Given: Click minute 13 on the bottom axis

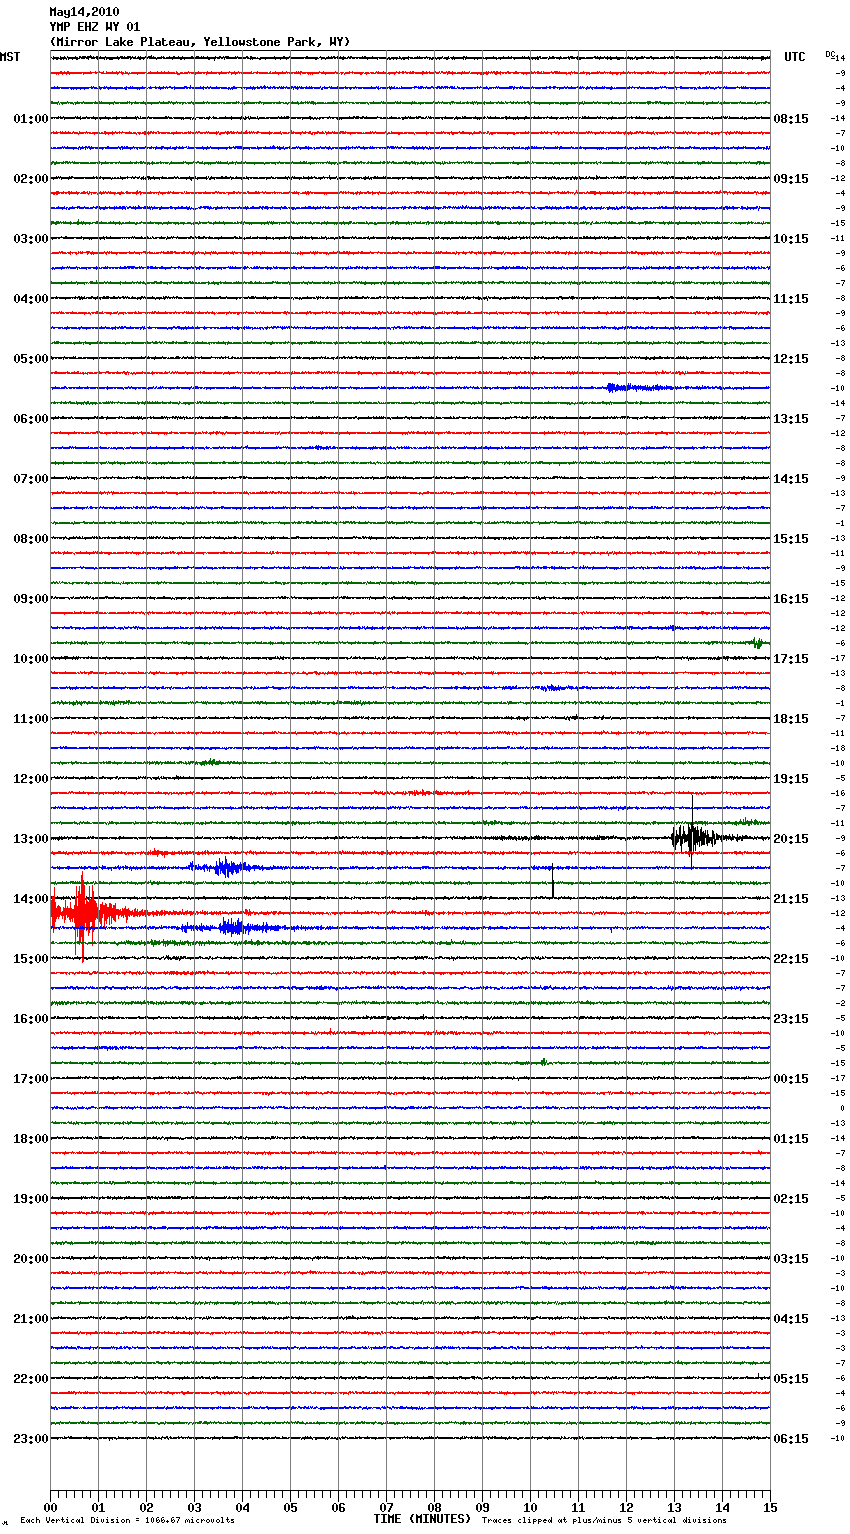Looking at the screenshot, I should [x=674, y=1507].
